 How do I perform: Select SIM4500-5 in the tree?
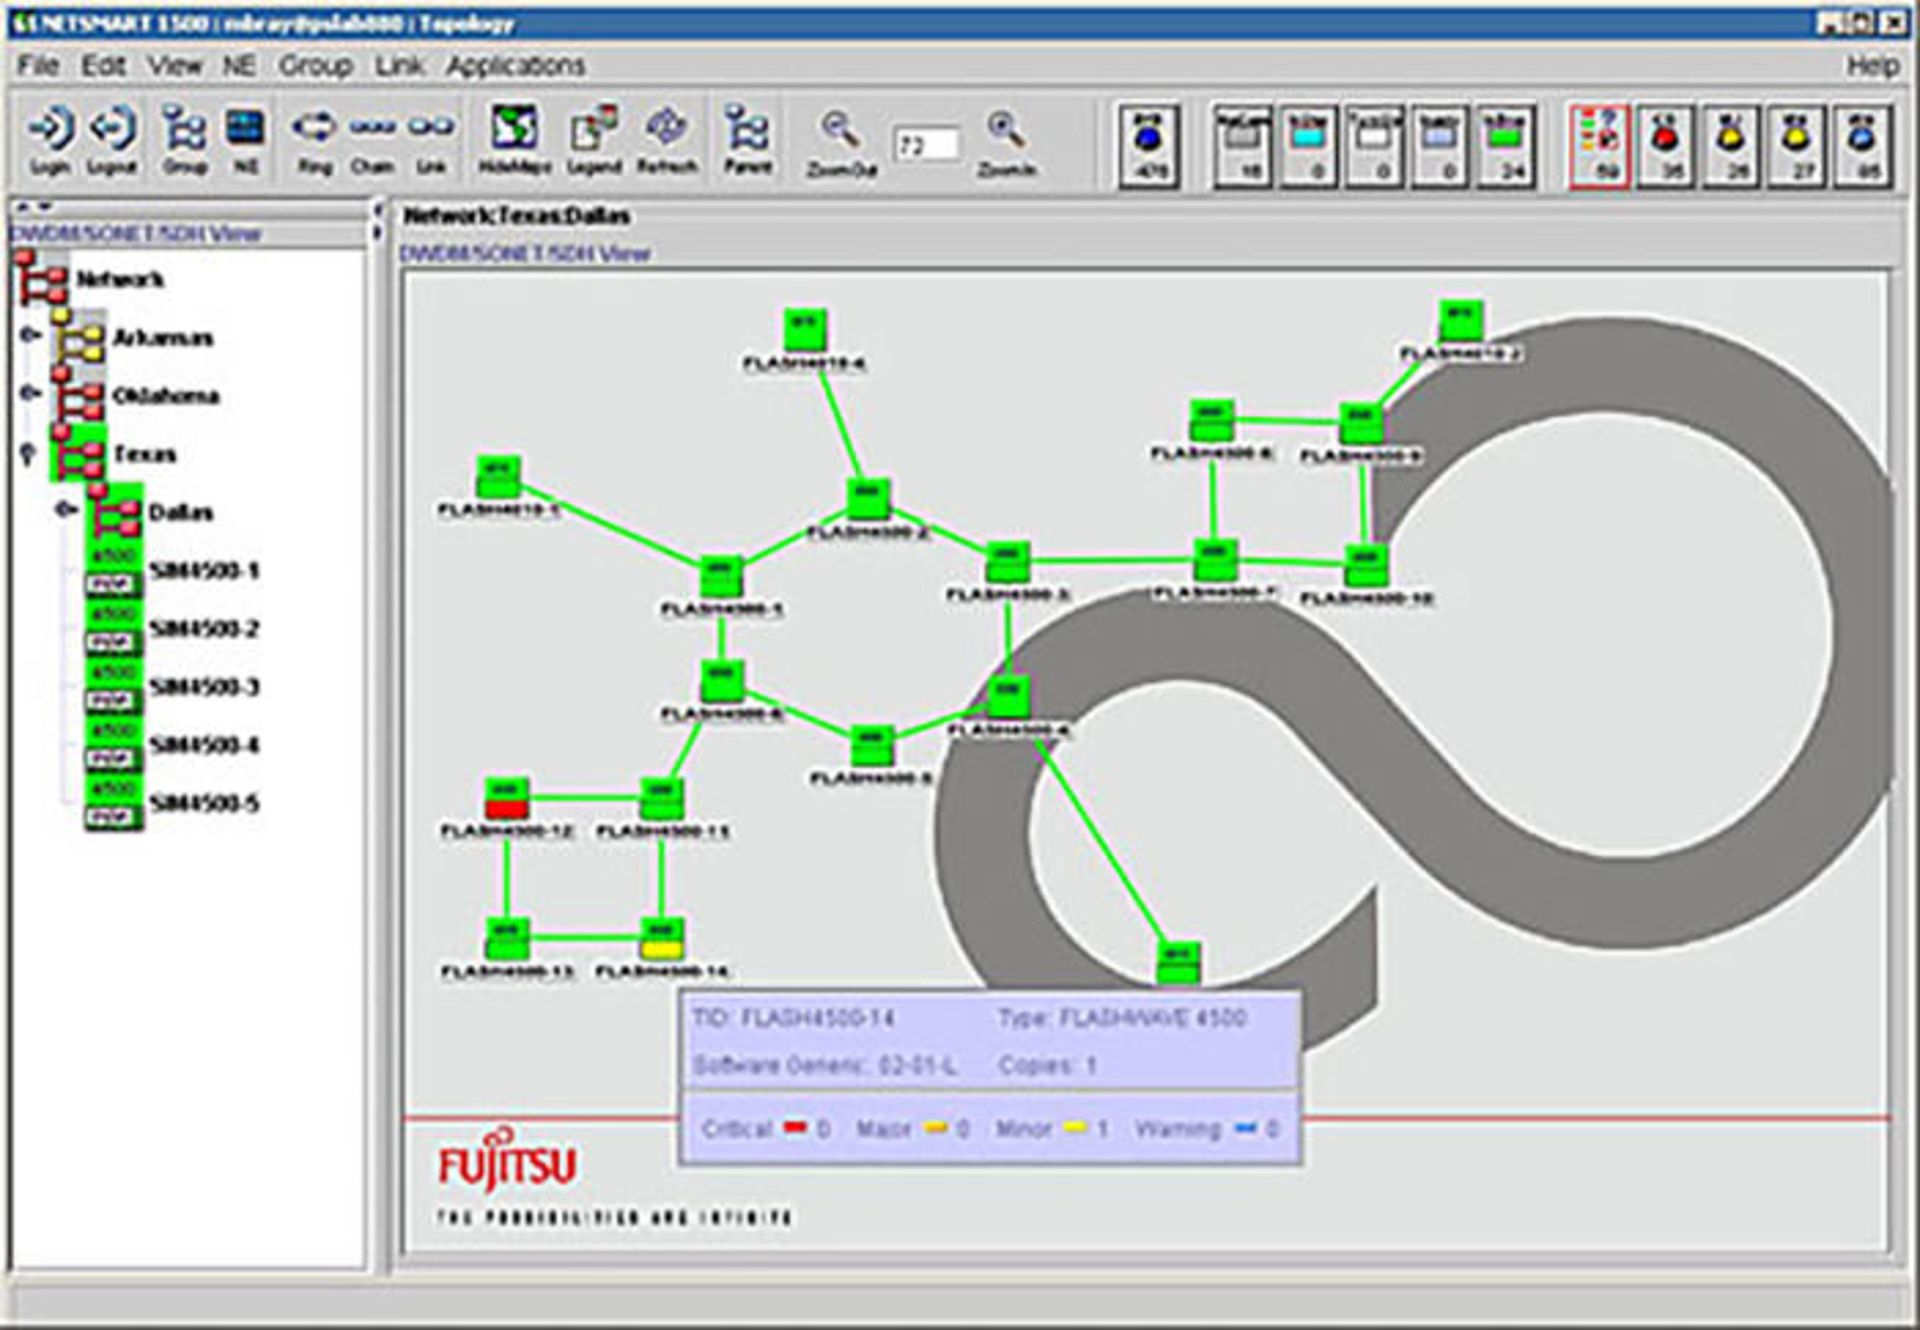204,802
